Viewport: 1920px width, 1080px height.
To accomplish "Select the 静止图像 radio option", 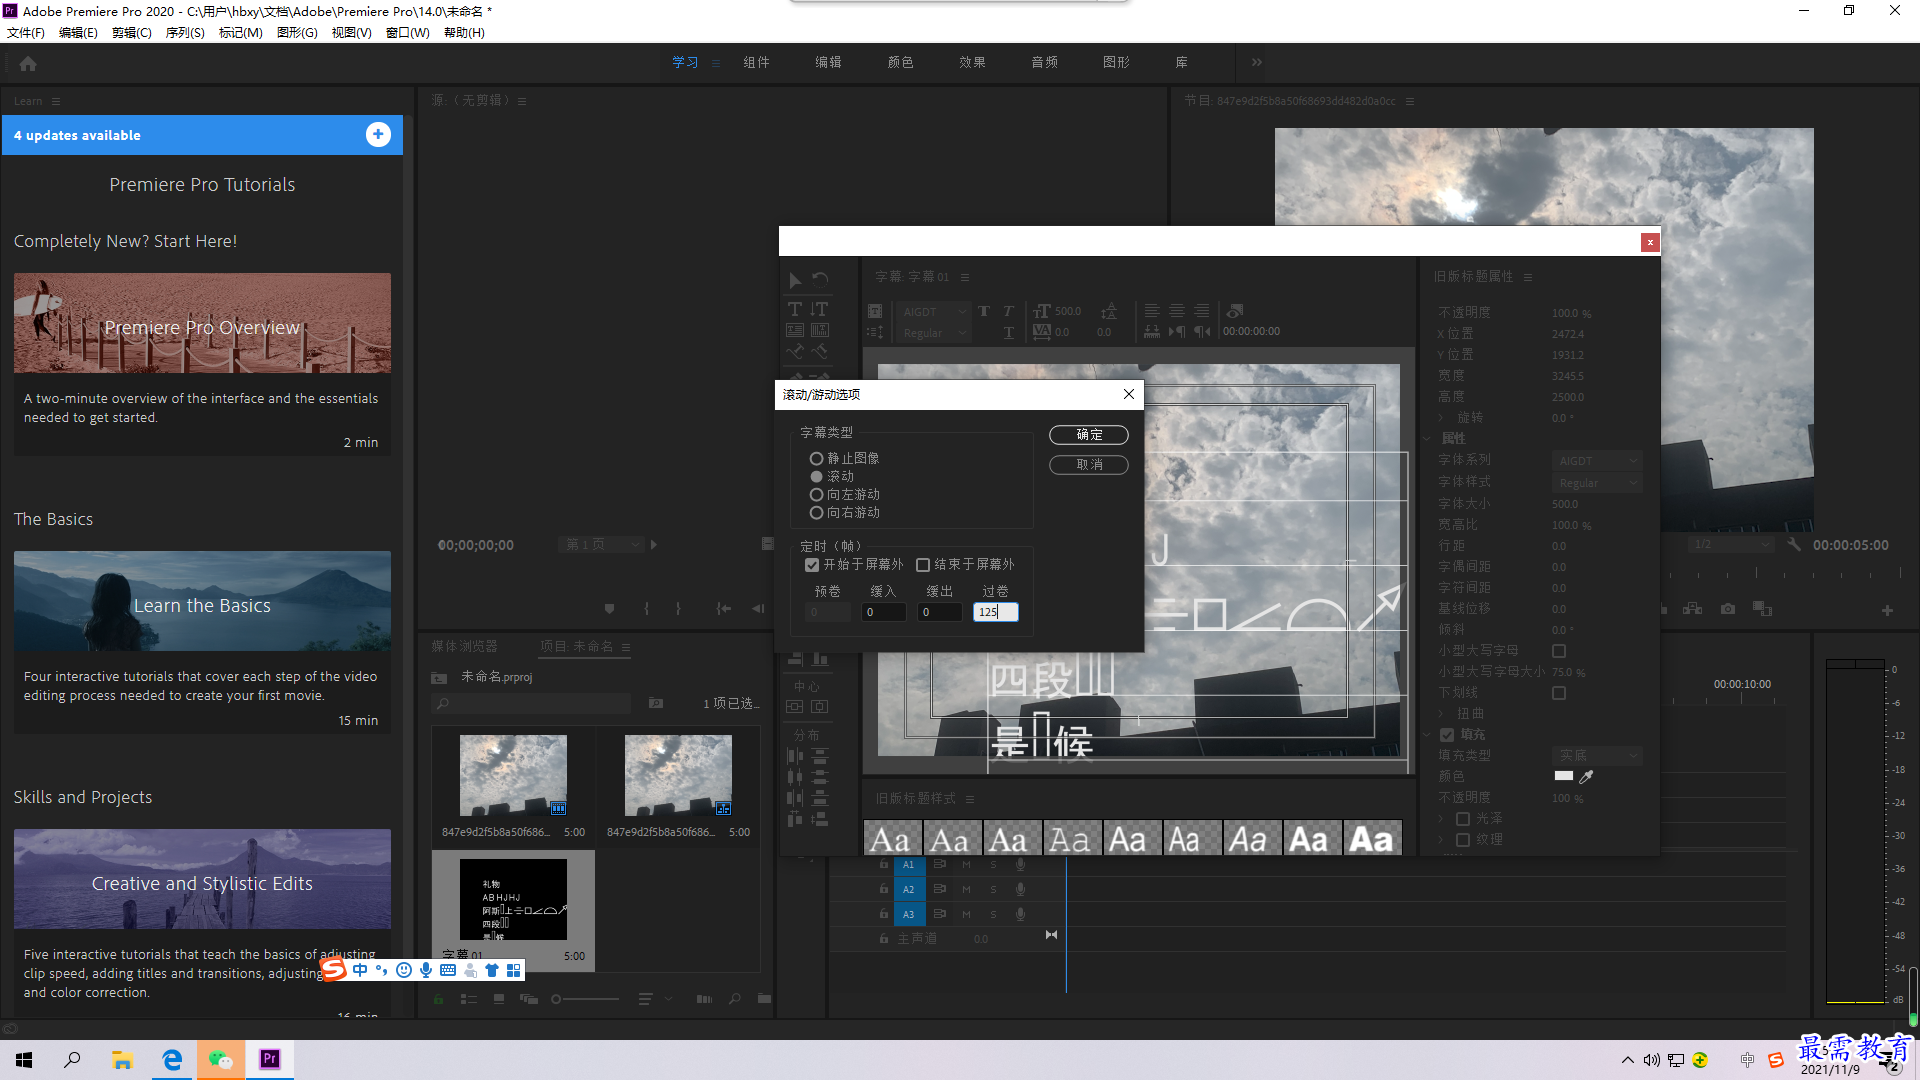I will pyautogui.click(x=816, y=458).
